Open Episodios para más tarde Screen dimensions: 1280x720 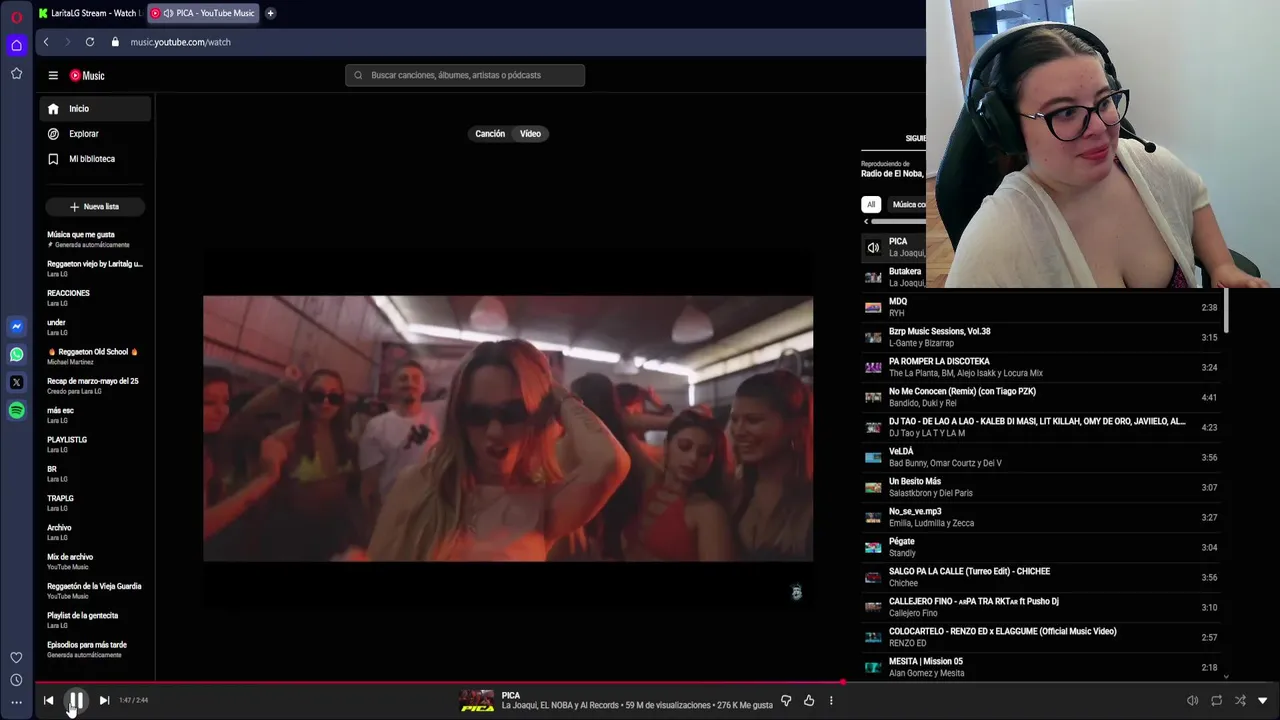coord(95,649)
